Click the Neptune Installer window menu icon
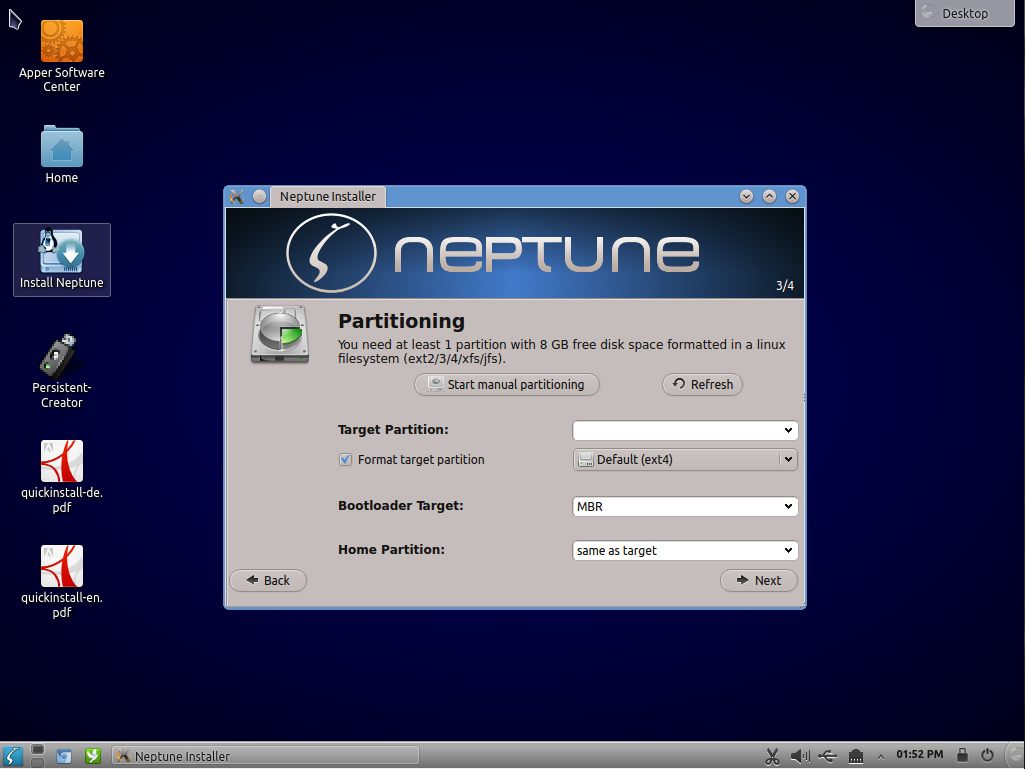This screenshot has width=1025, height=769. coord(237,196)
